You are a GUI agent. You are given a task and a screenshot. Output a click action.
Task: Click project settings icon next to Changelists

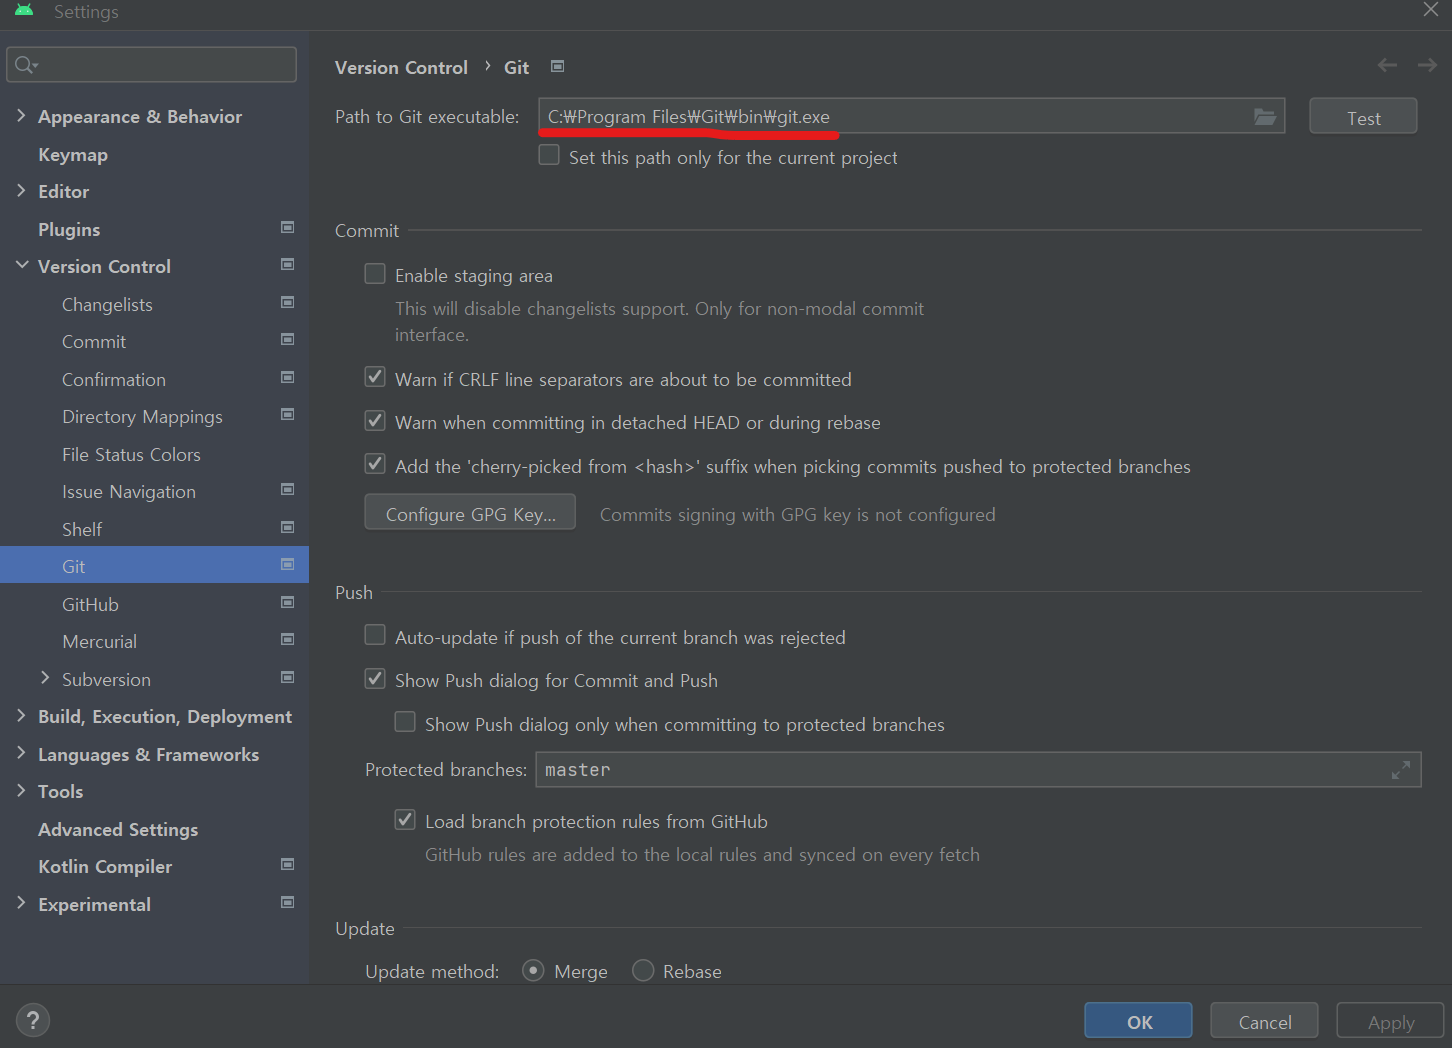point(288,302)
